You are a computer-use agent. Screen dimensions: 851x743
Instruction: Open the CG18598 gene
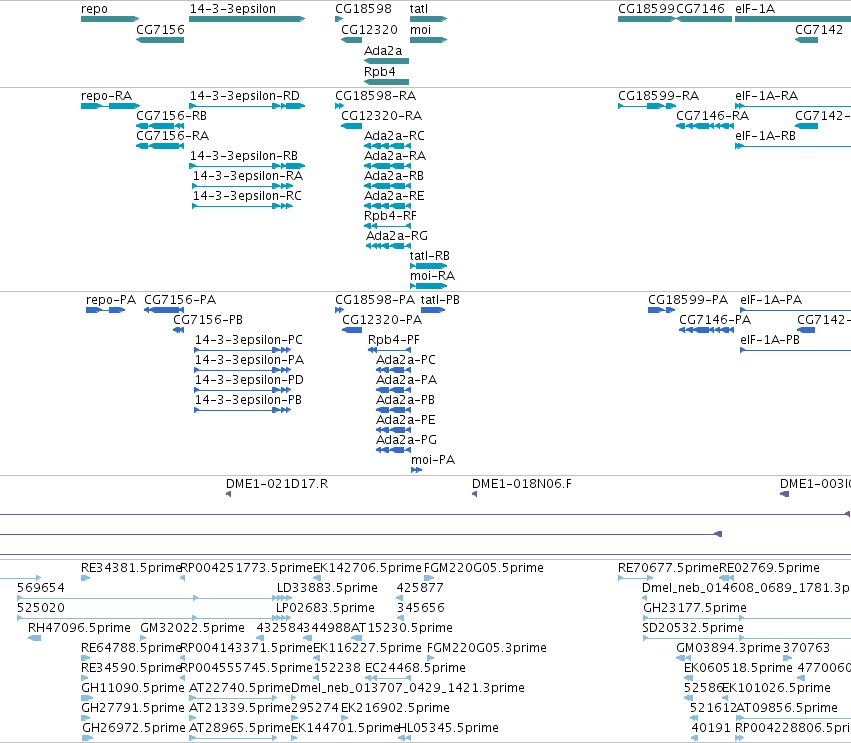point(339,19)
